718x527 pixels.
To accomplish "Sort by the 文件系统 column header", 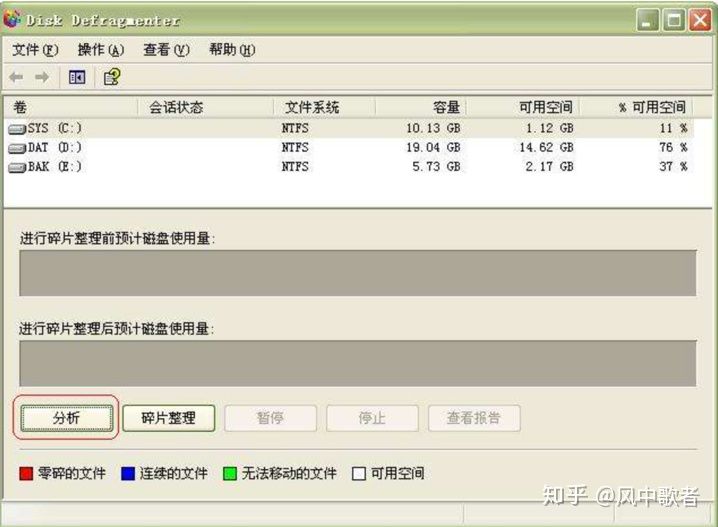I will point(324,108).
